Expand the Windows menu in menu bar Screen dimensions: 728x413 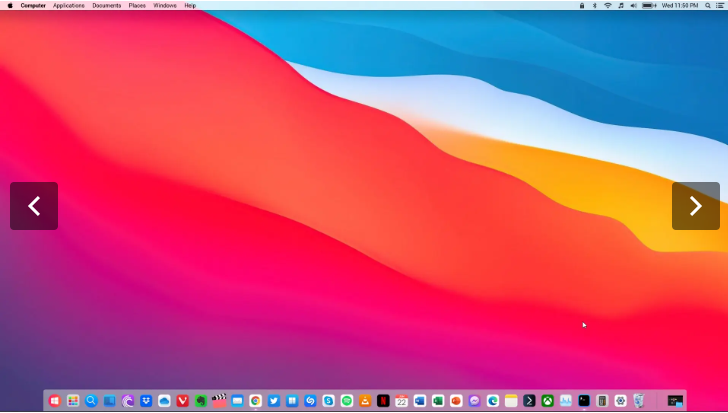pyautogui.click(x=165, y=5)
